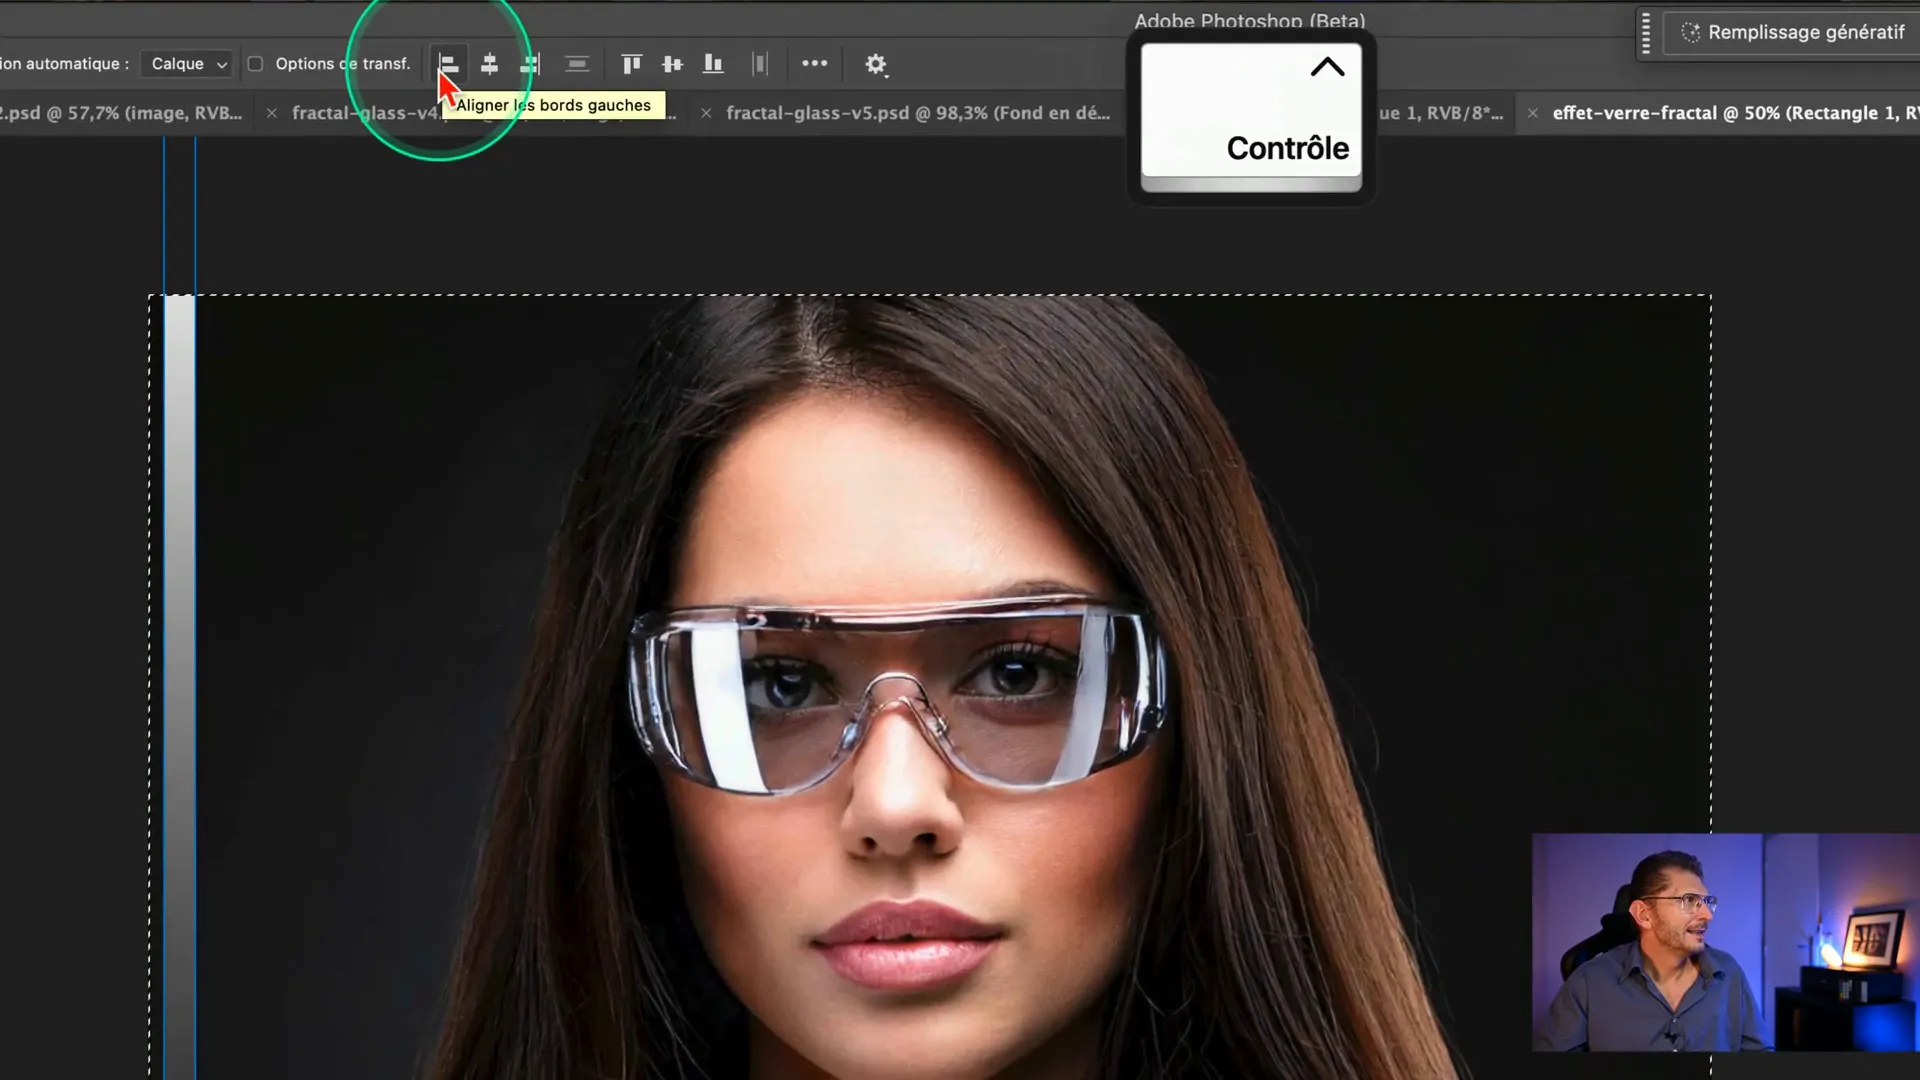The width and height of the screenshot is (1920, 1080).
Task: Align vertical centers of layers
Action: (672, 65)
